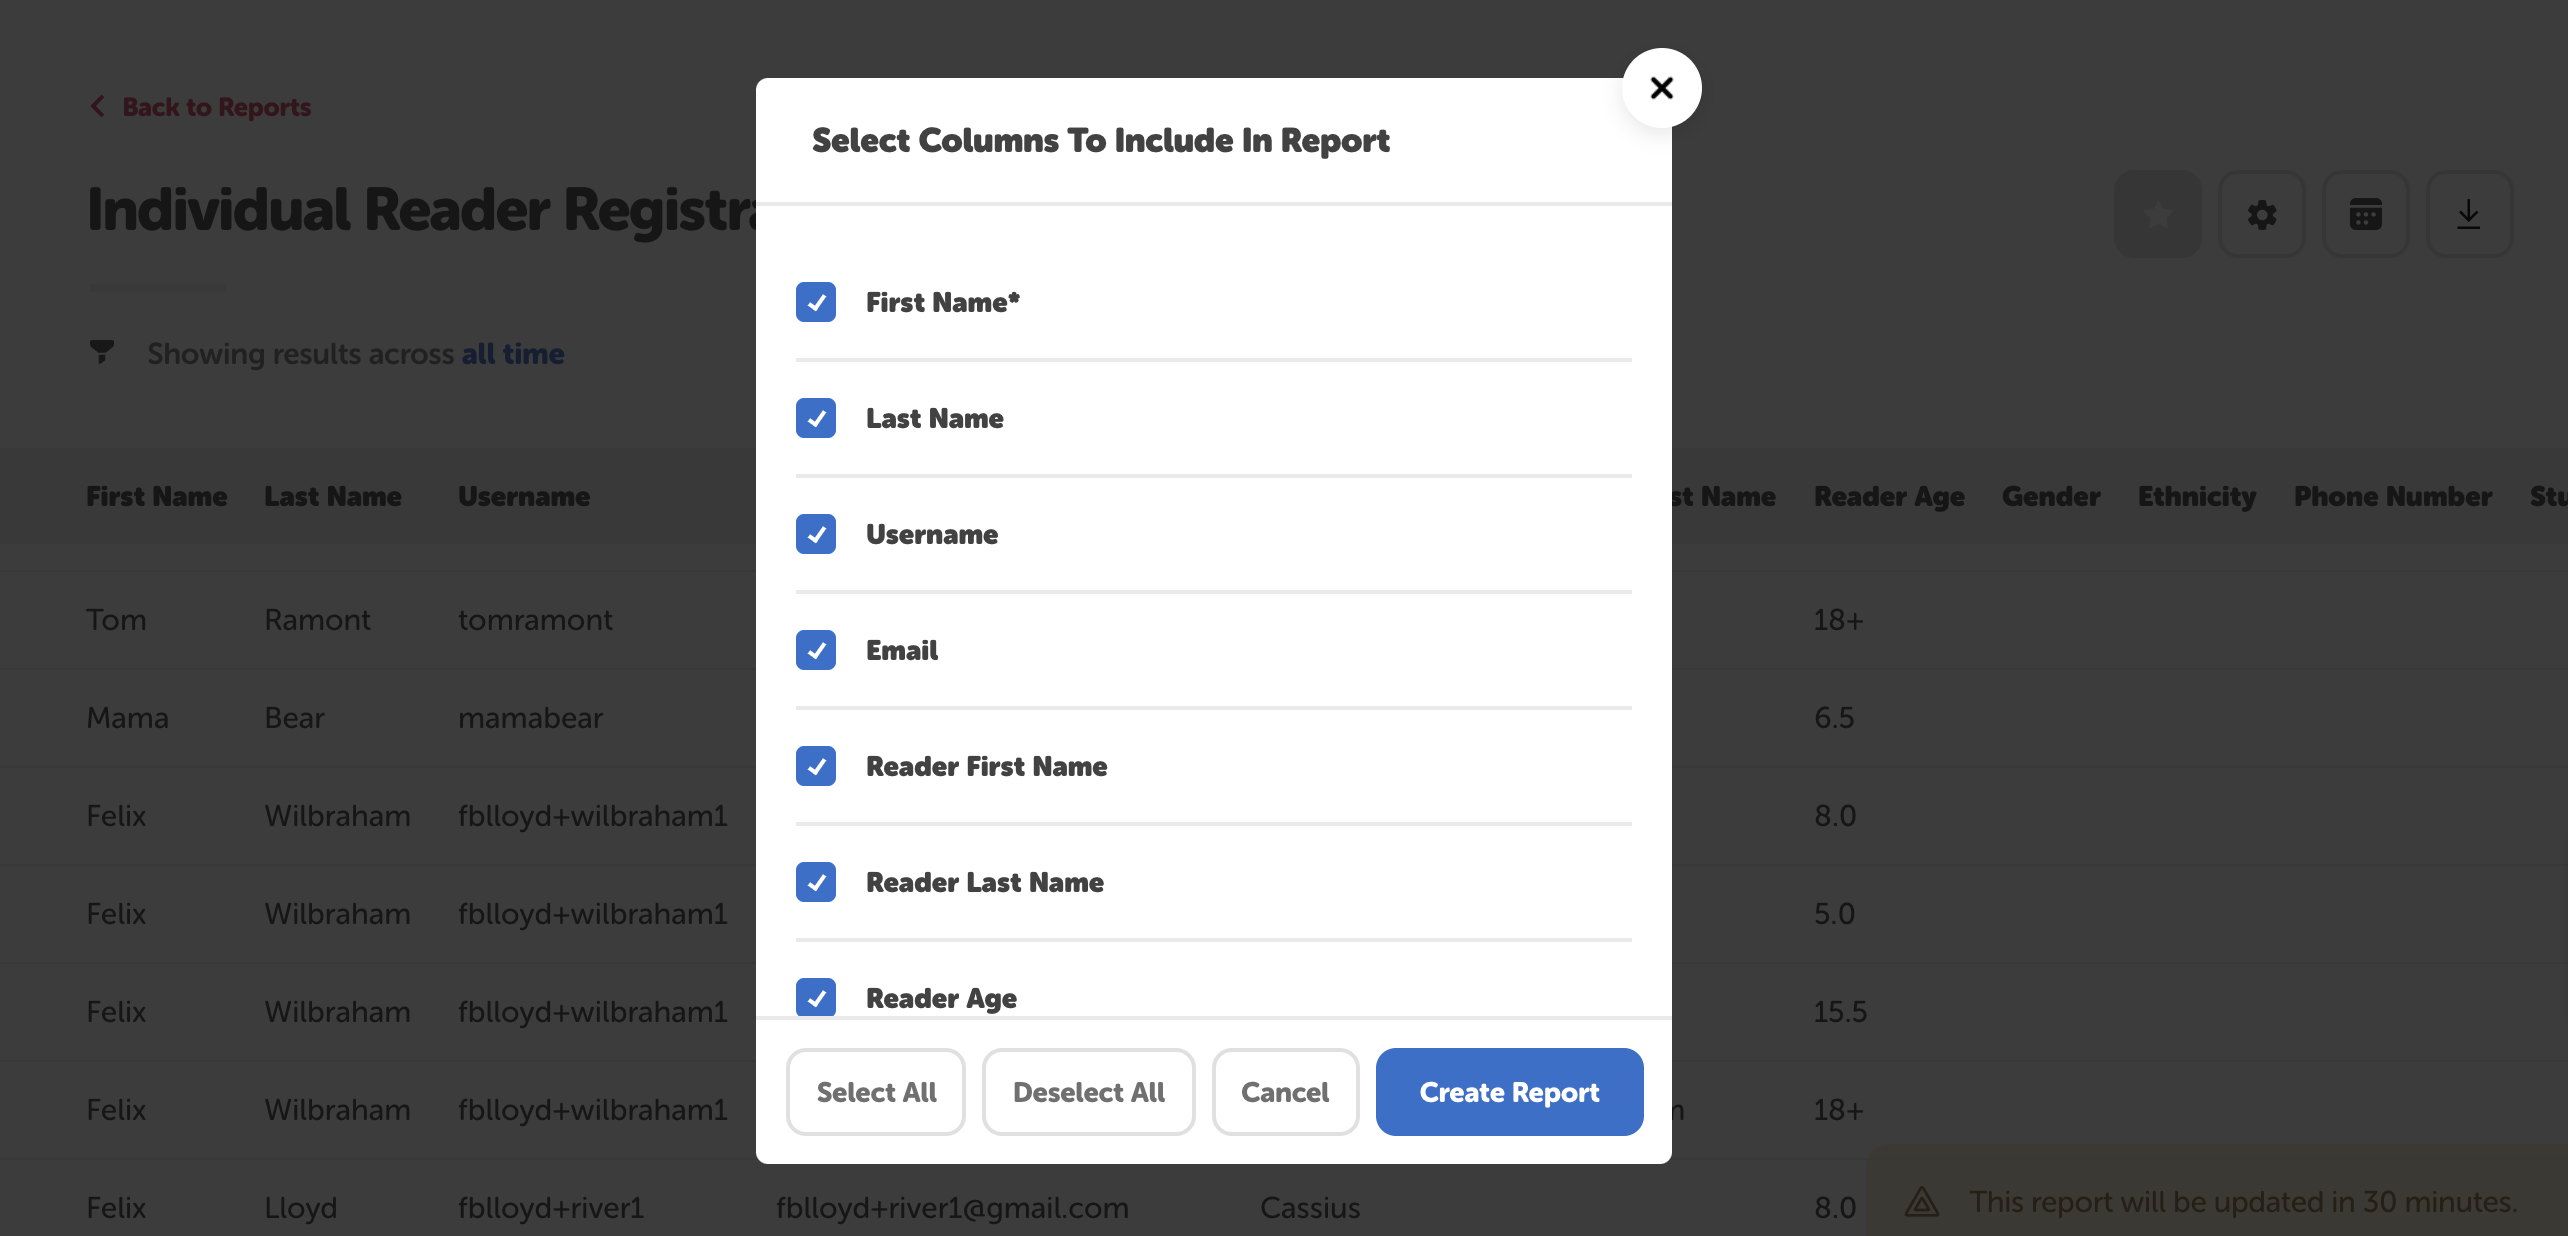
Task: Favorite this report using the star icon
Action: pos(2157,213)
